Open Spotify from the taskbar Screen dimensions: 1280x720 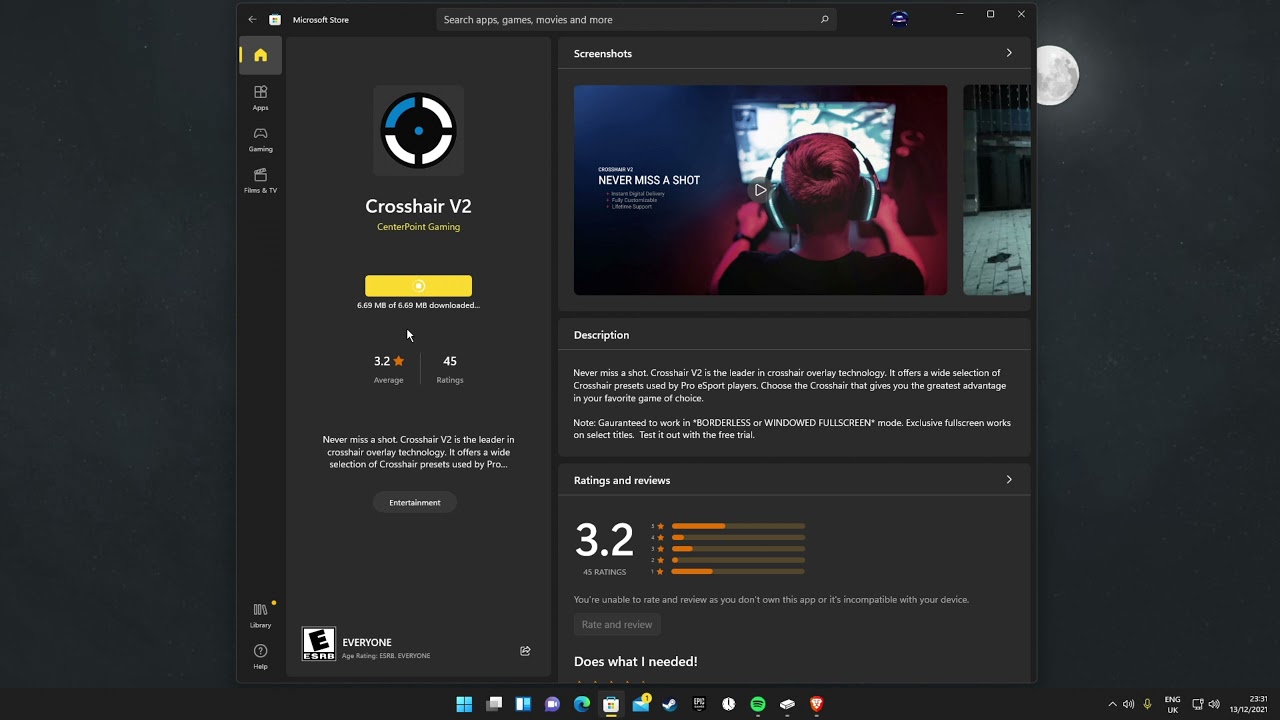point(758,704)
